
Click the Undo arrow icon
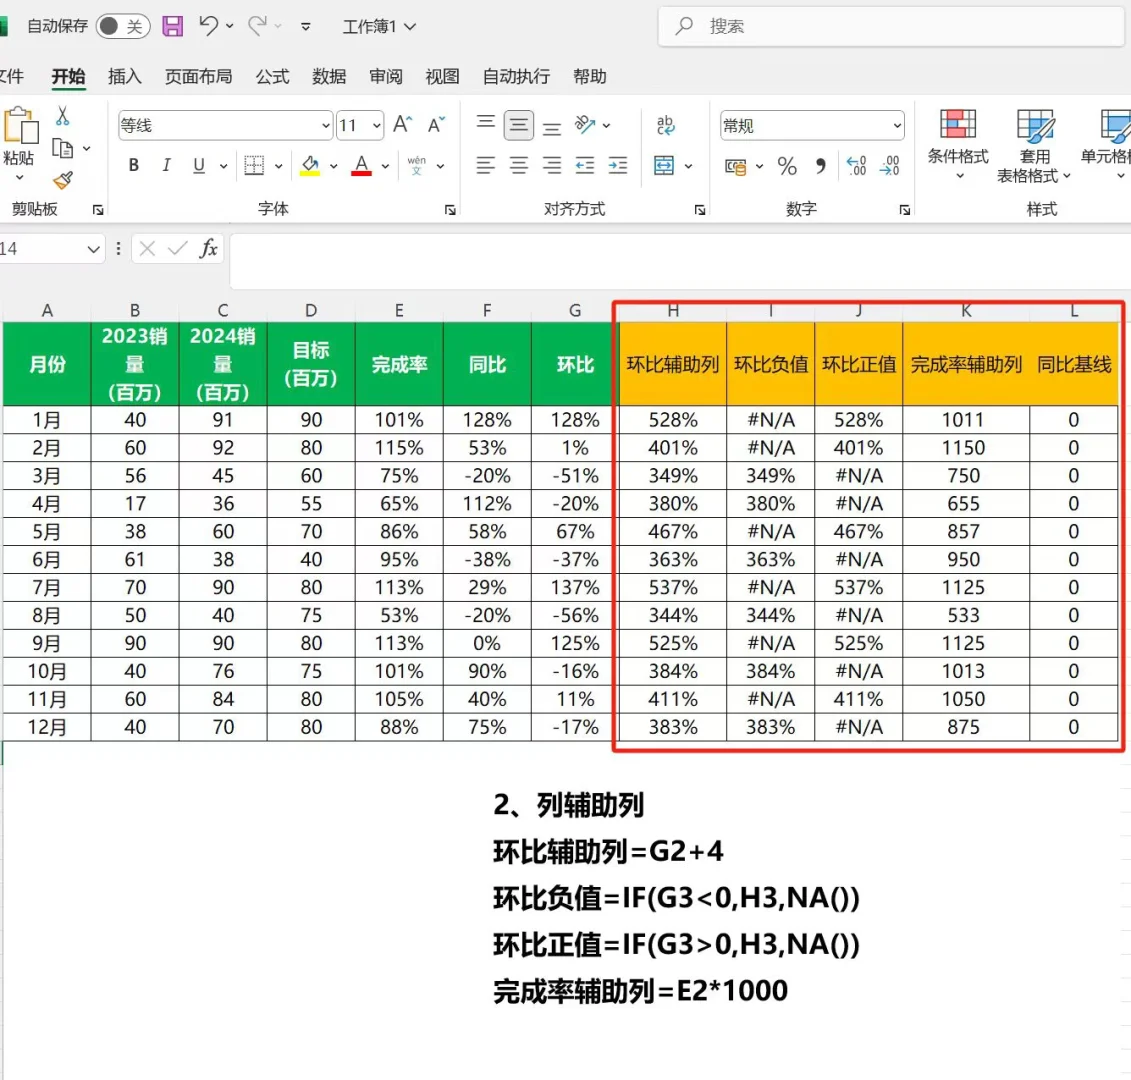208,26
